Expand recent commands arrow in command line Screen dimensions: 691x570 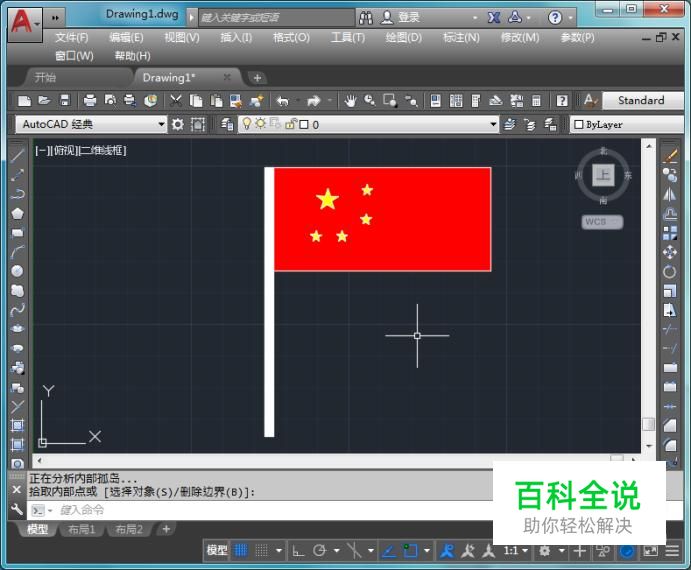[x=50, y=510]
